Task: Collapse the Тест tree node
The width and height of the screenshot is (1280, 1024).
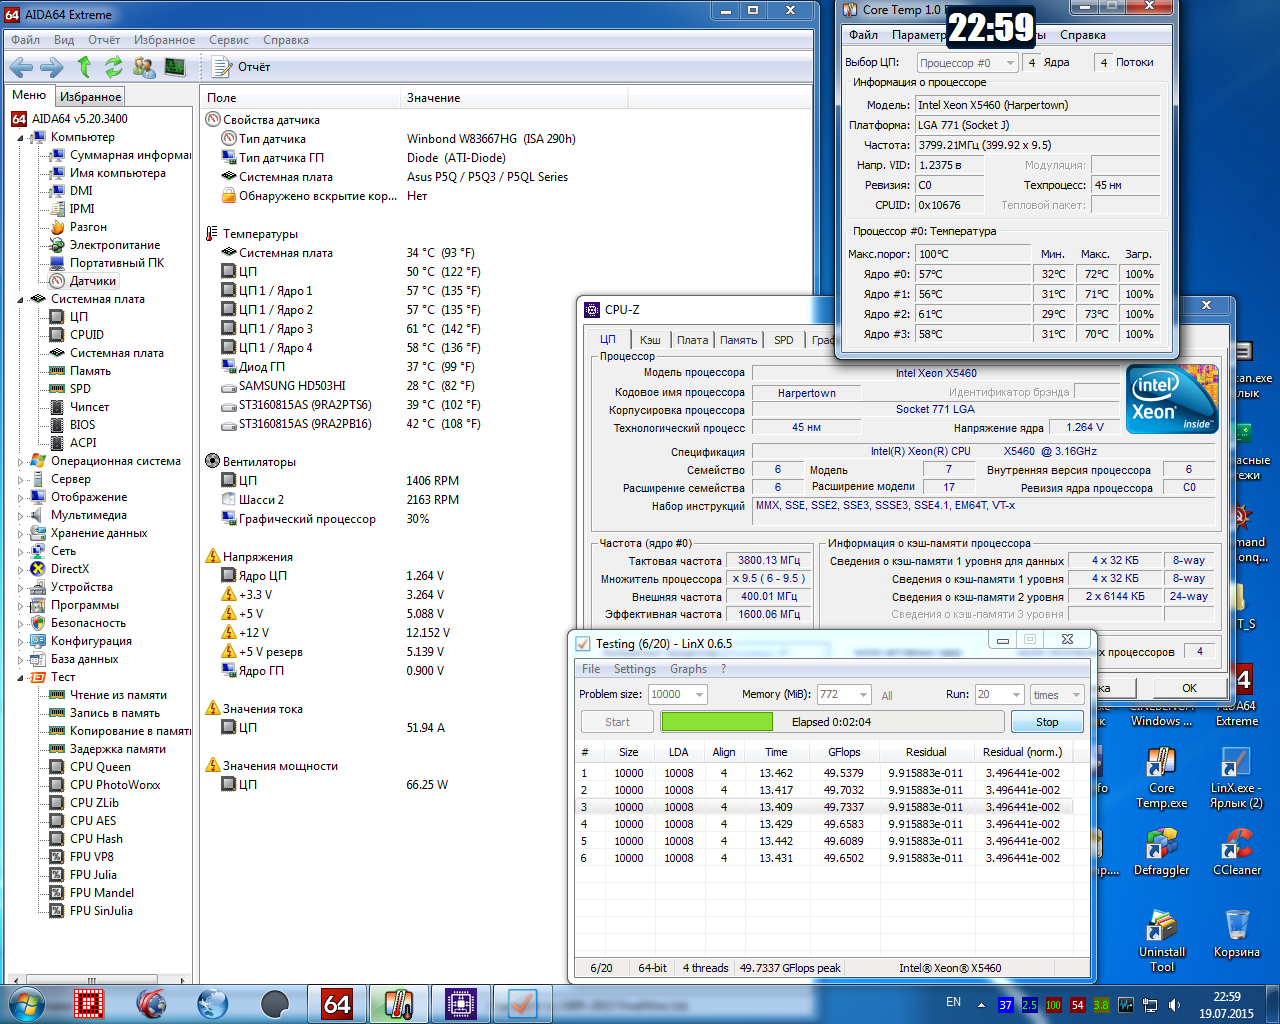Action: 20,678
